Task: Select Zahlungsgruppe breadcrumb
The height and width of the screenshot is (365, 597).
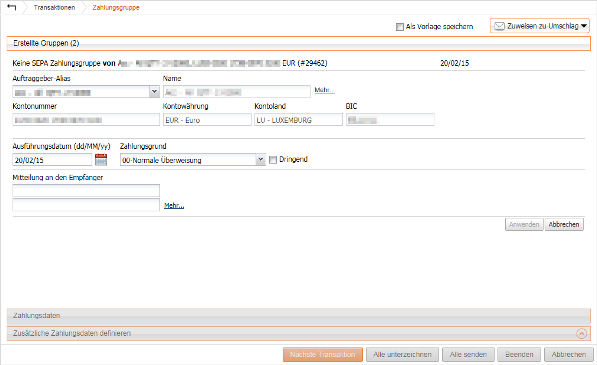Action: click(x=116, y=8)
